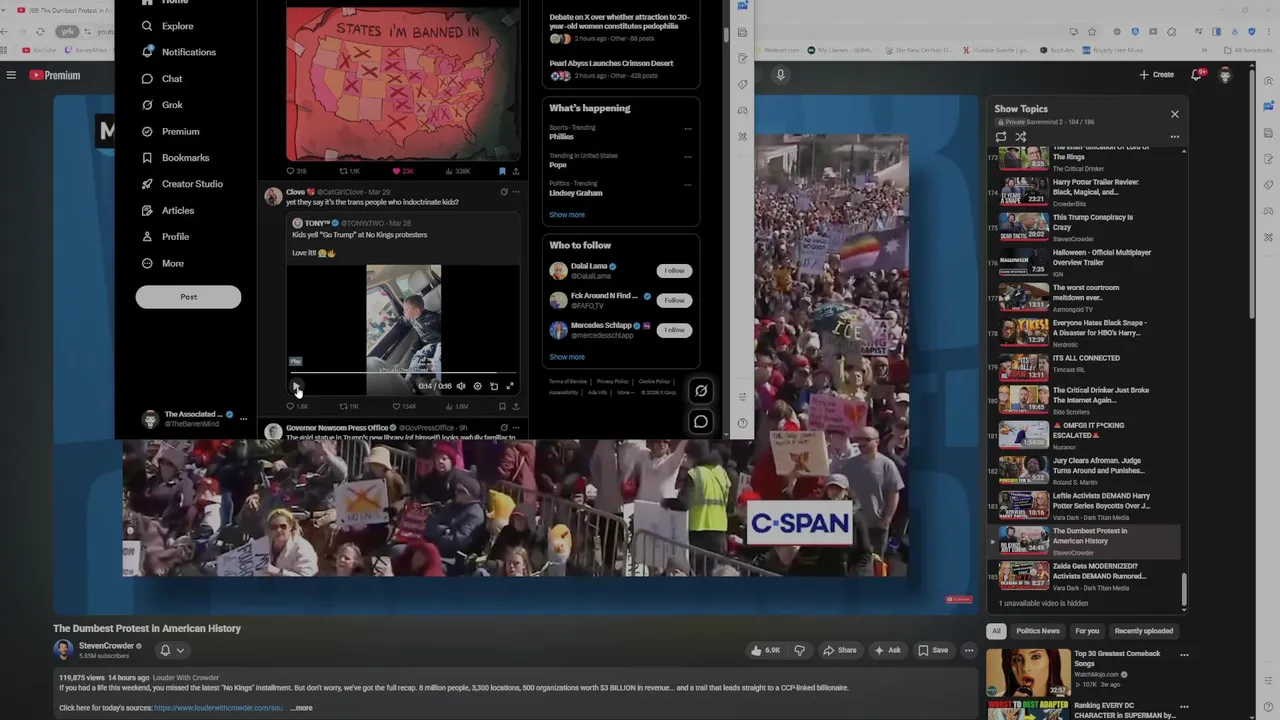Click the More circle icon in X sidebar
1280x720 pixels.
click(147, 264)
